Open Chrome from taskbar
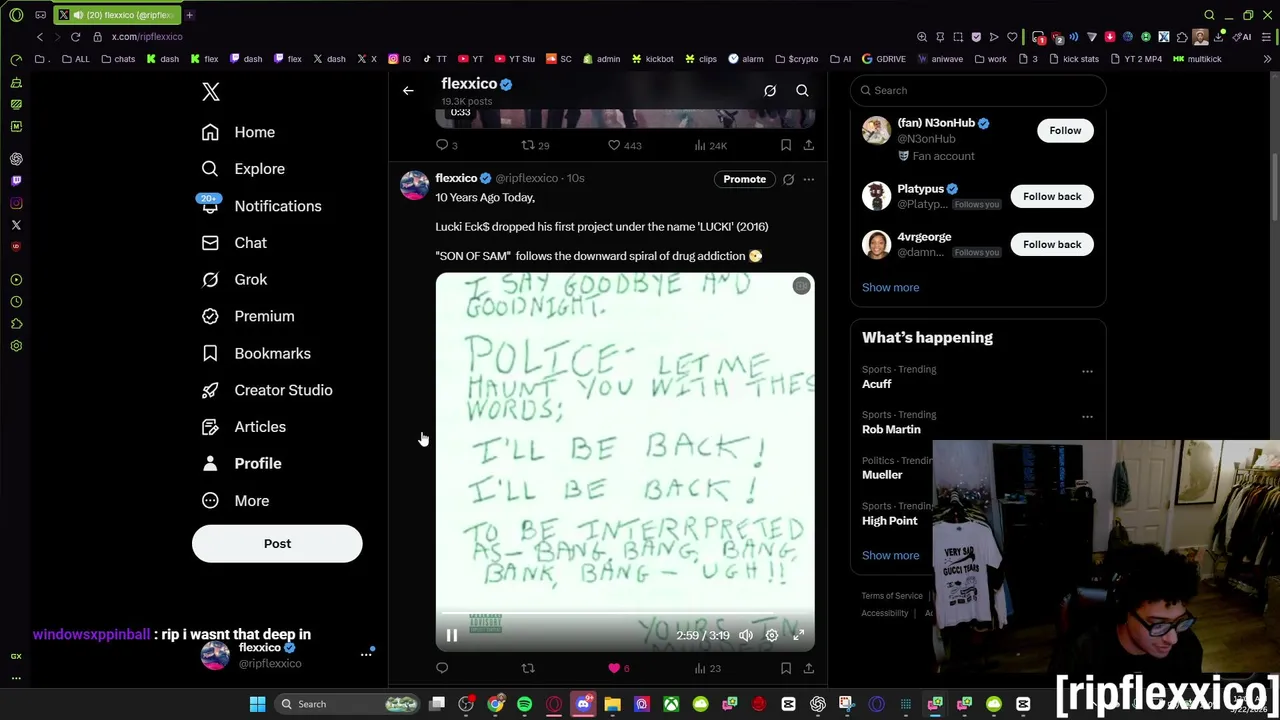This screenshot has width=1280, height=720. pyautogui.click(x=496, y=704)
